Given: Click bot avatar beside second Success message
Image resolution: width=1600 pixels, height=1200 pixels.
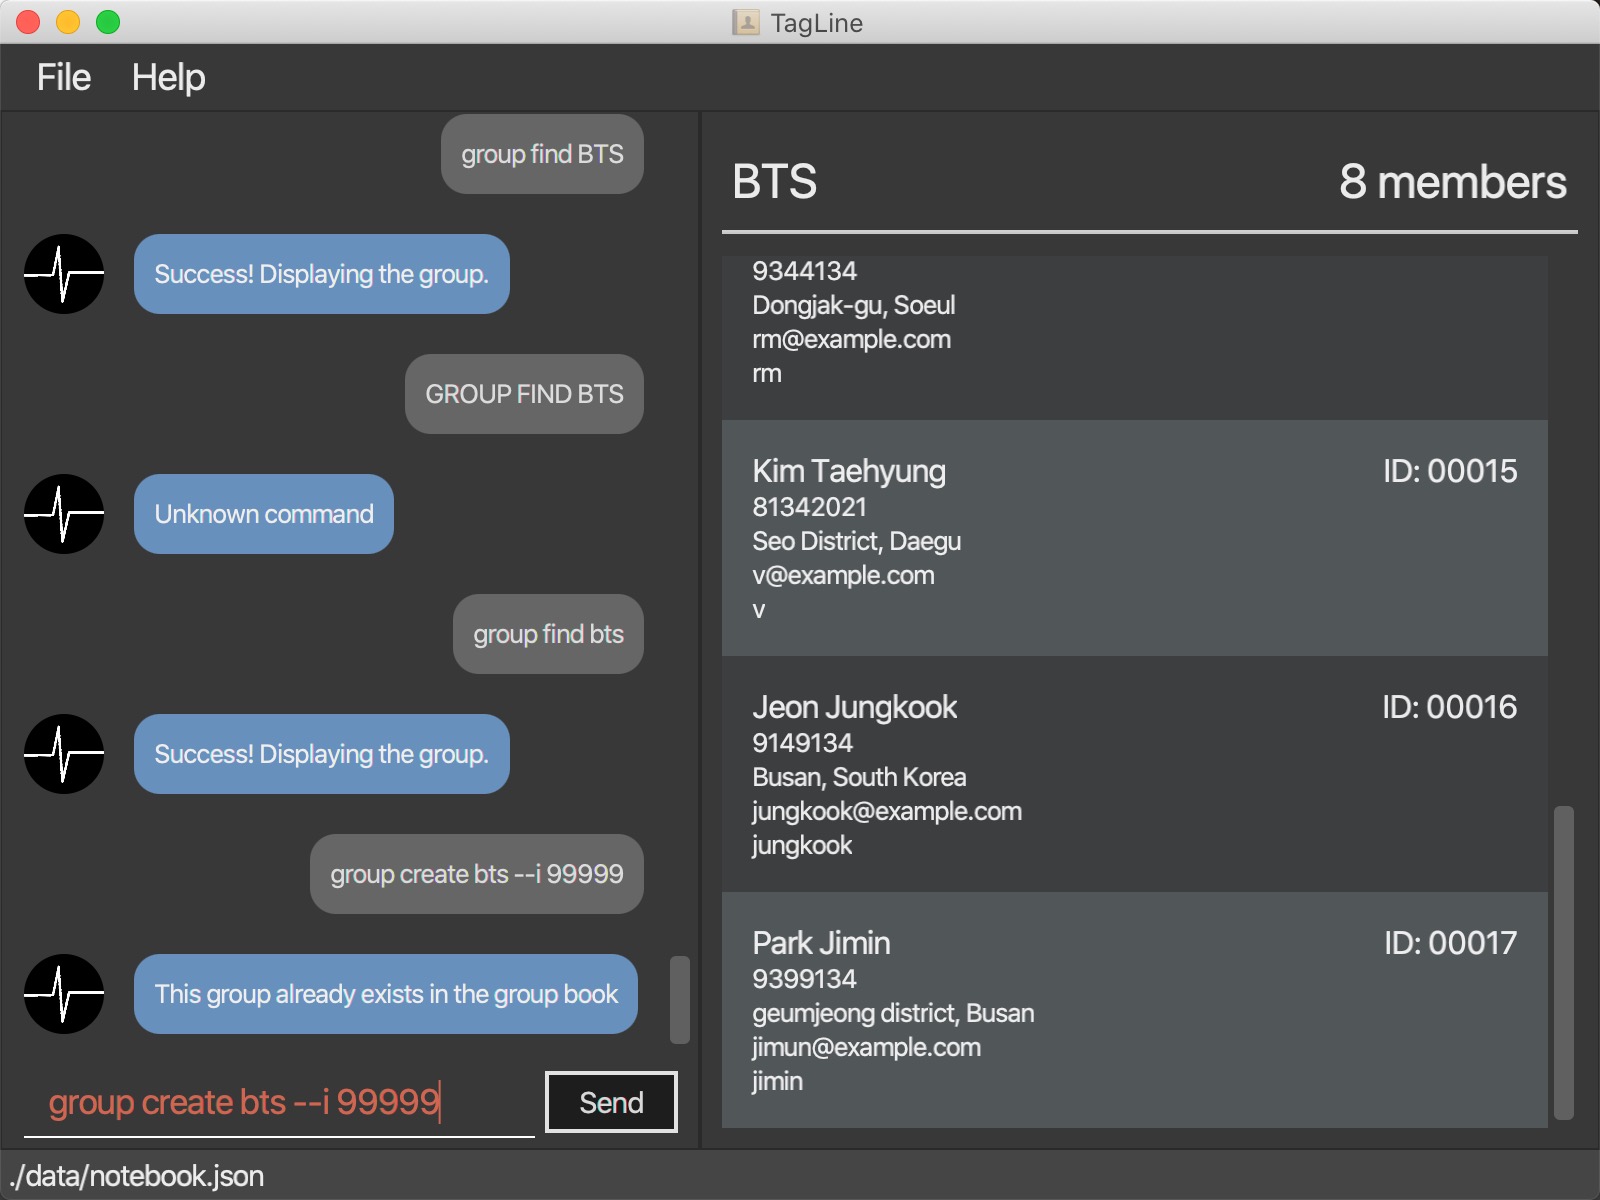Looking at the screenshot, I should point(64,754).
